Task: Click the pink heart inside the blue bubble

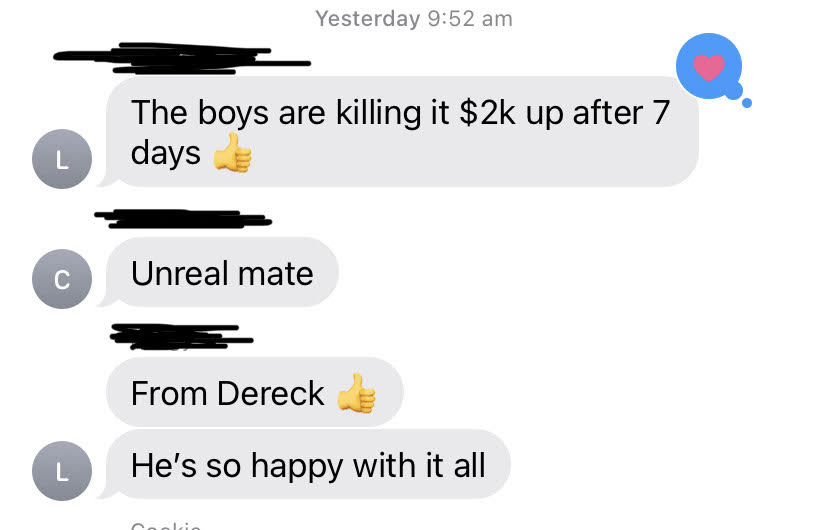Action: click(709, 67)
